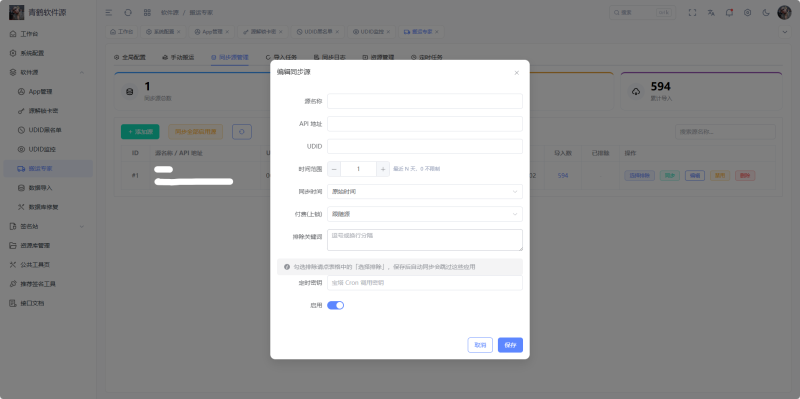Toggle fullscreen mode icon
Viewport: 800px width, 399px height.
pos(692,13)
